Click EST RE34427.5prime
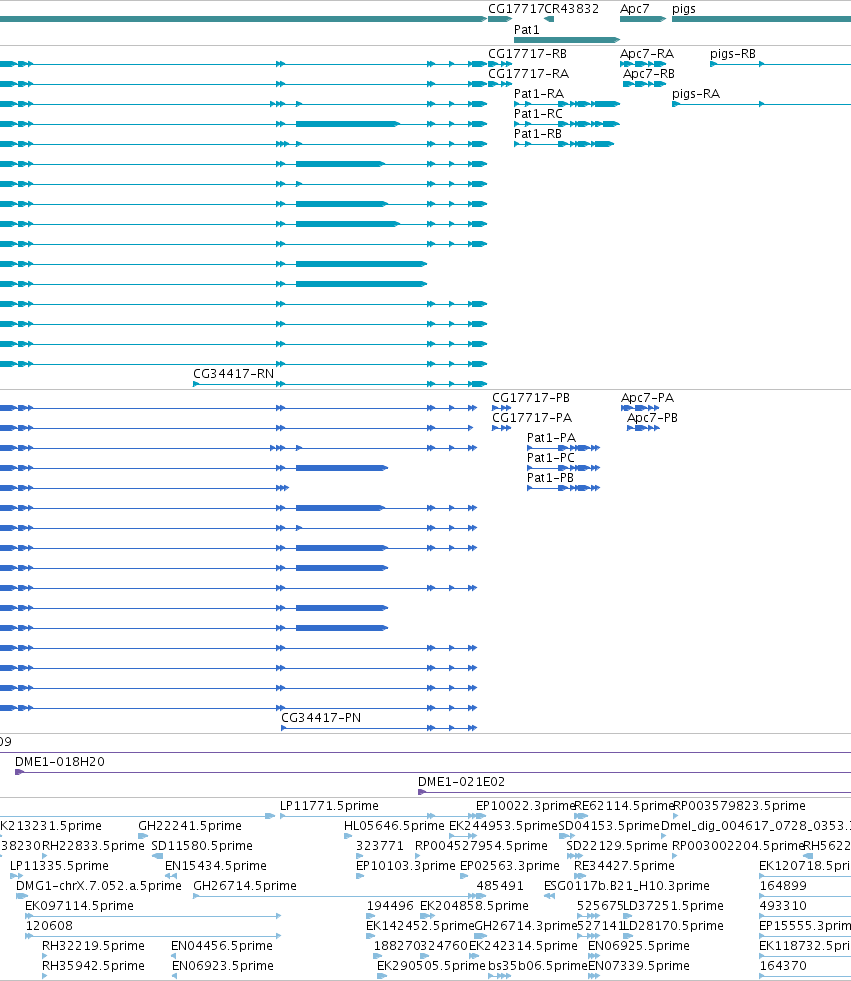851x981 pixels. pos(624,866)
